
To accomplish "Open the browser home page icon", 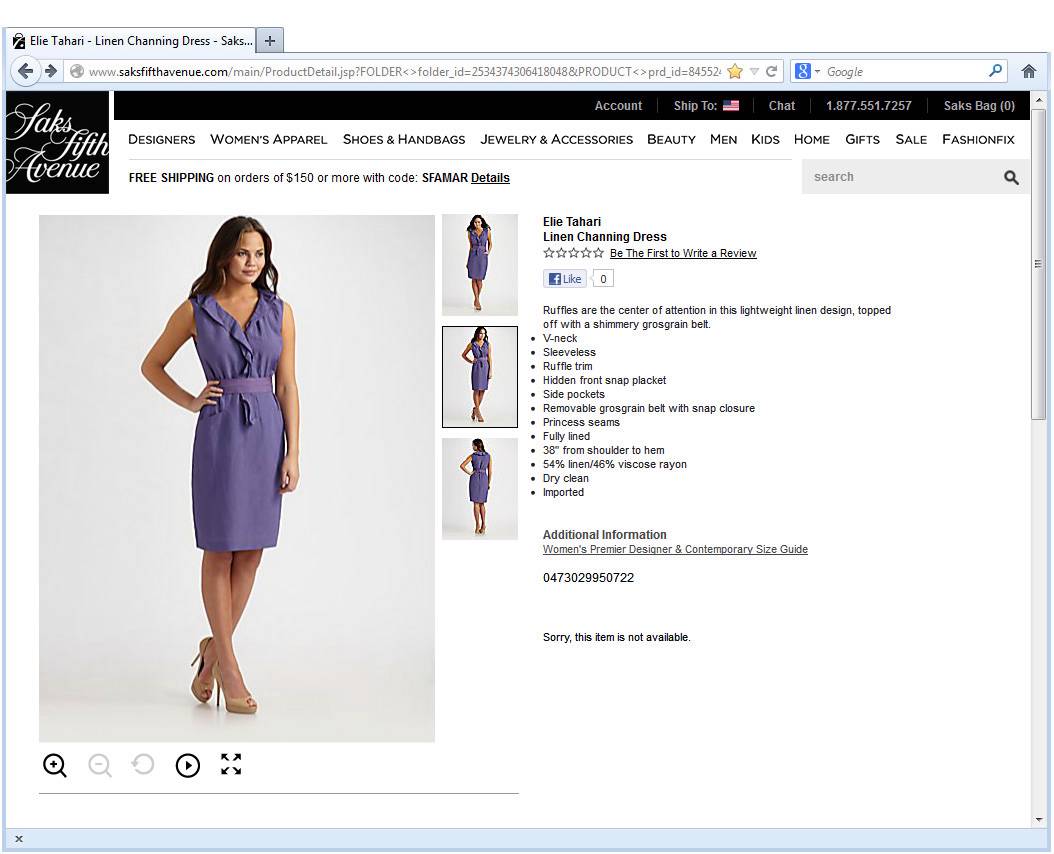I will (1028, 71).
